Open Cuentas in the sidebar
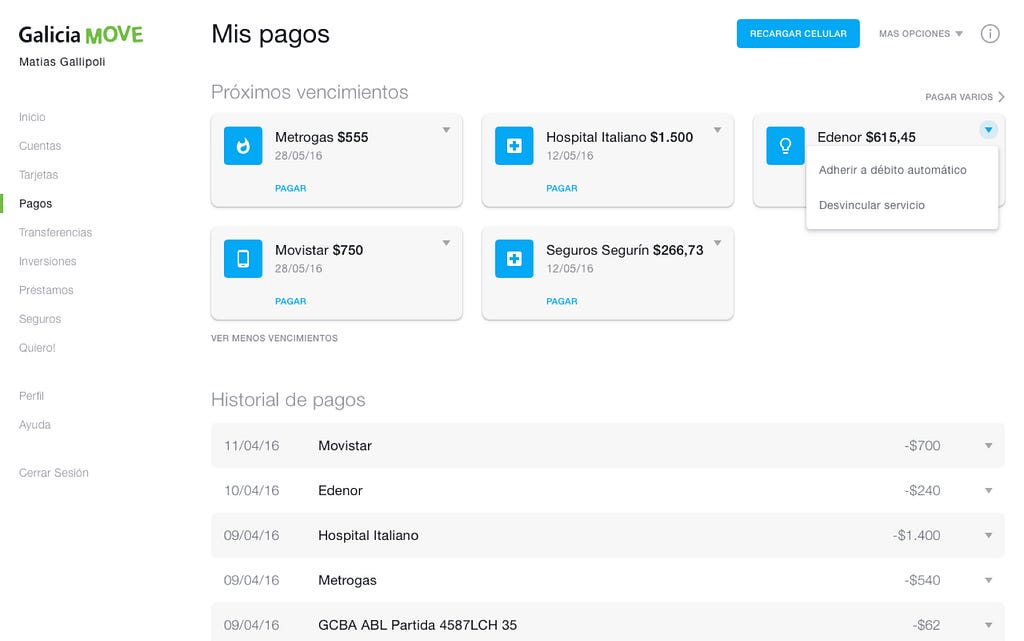Viewport: 1024px width, 641px height. click(40, 146)
